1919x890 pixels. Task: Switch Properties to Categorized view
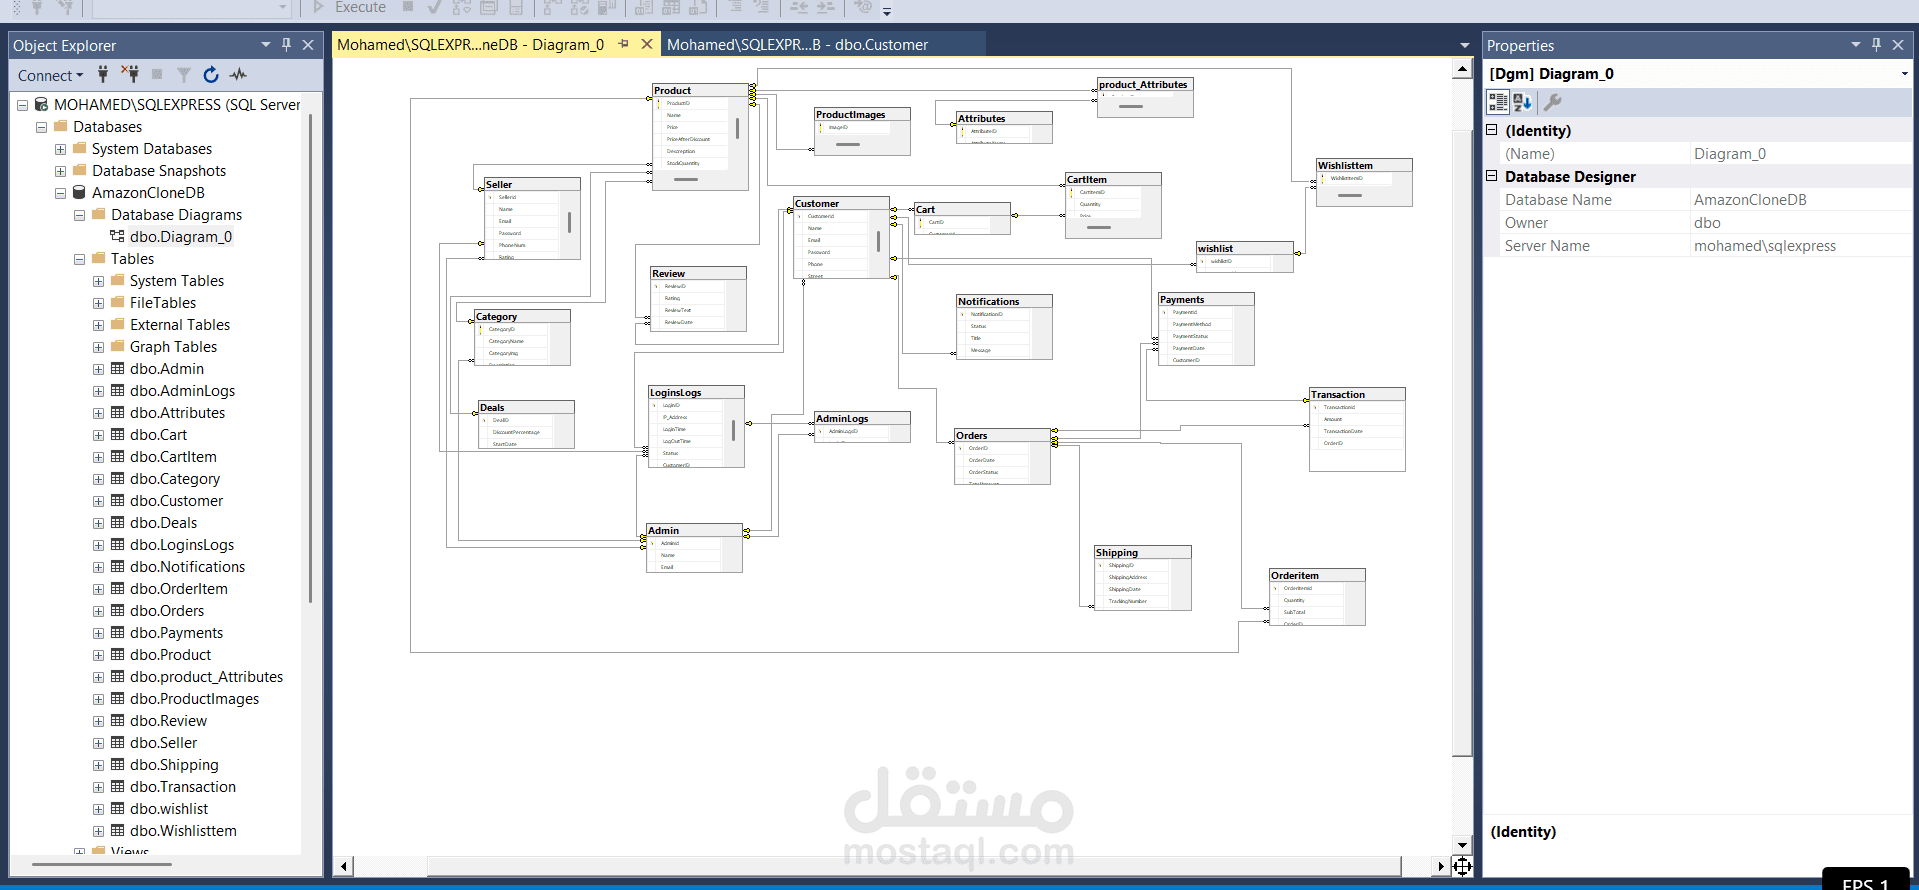pyautogui.click(x=1498, y=102)
